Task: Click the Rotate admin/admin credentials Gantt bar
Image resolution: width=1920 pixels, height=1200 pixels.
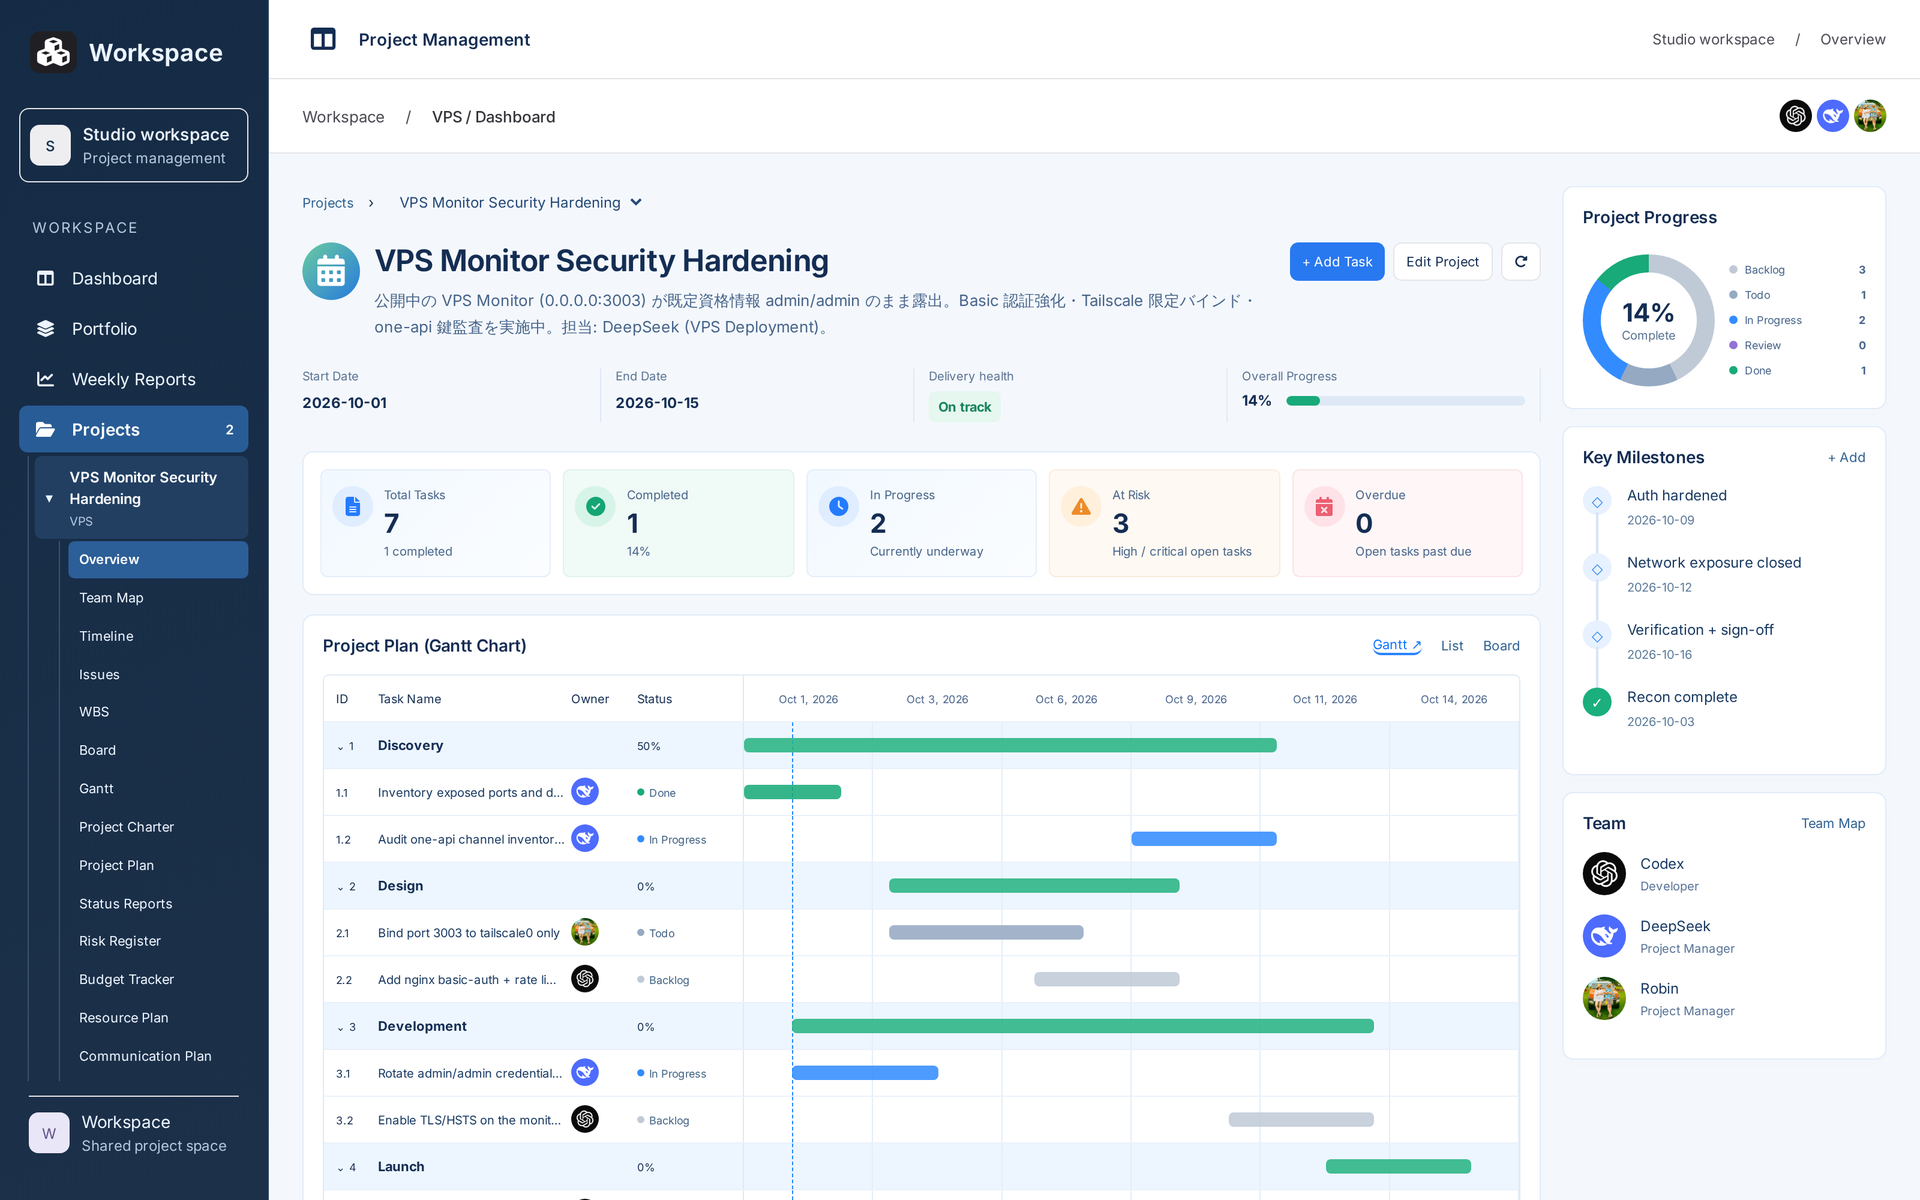Action: pos(865,1073)
